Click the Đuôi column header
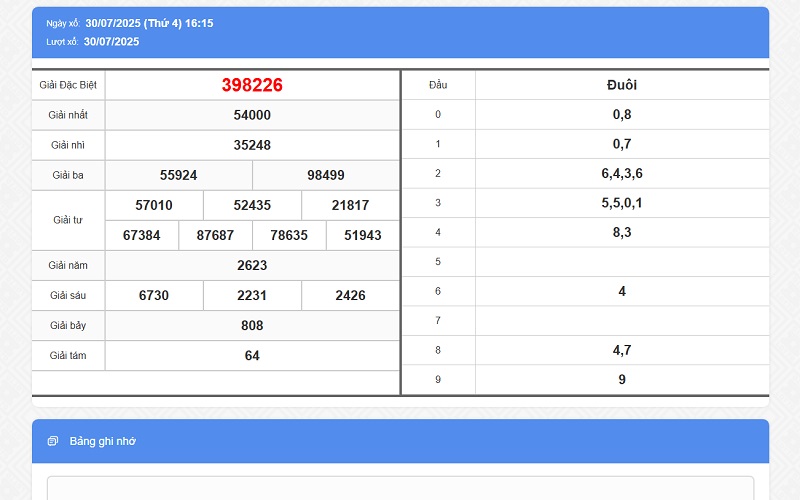 pyautogui.click(x=621, y=85)
